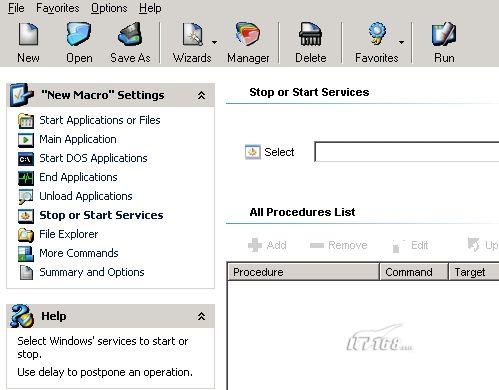Click the Favorites ribbon icon in toolbar

(377, 33)
